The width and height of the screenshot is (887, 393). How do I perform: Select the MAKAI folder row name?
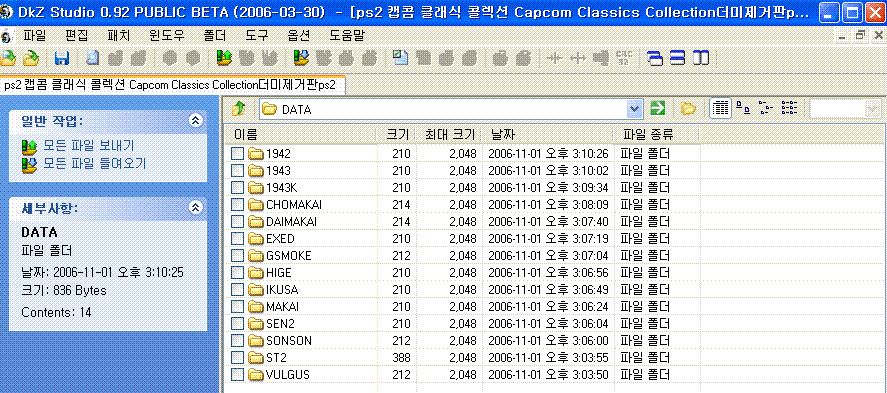tap(282, 307)
